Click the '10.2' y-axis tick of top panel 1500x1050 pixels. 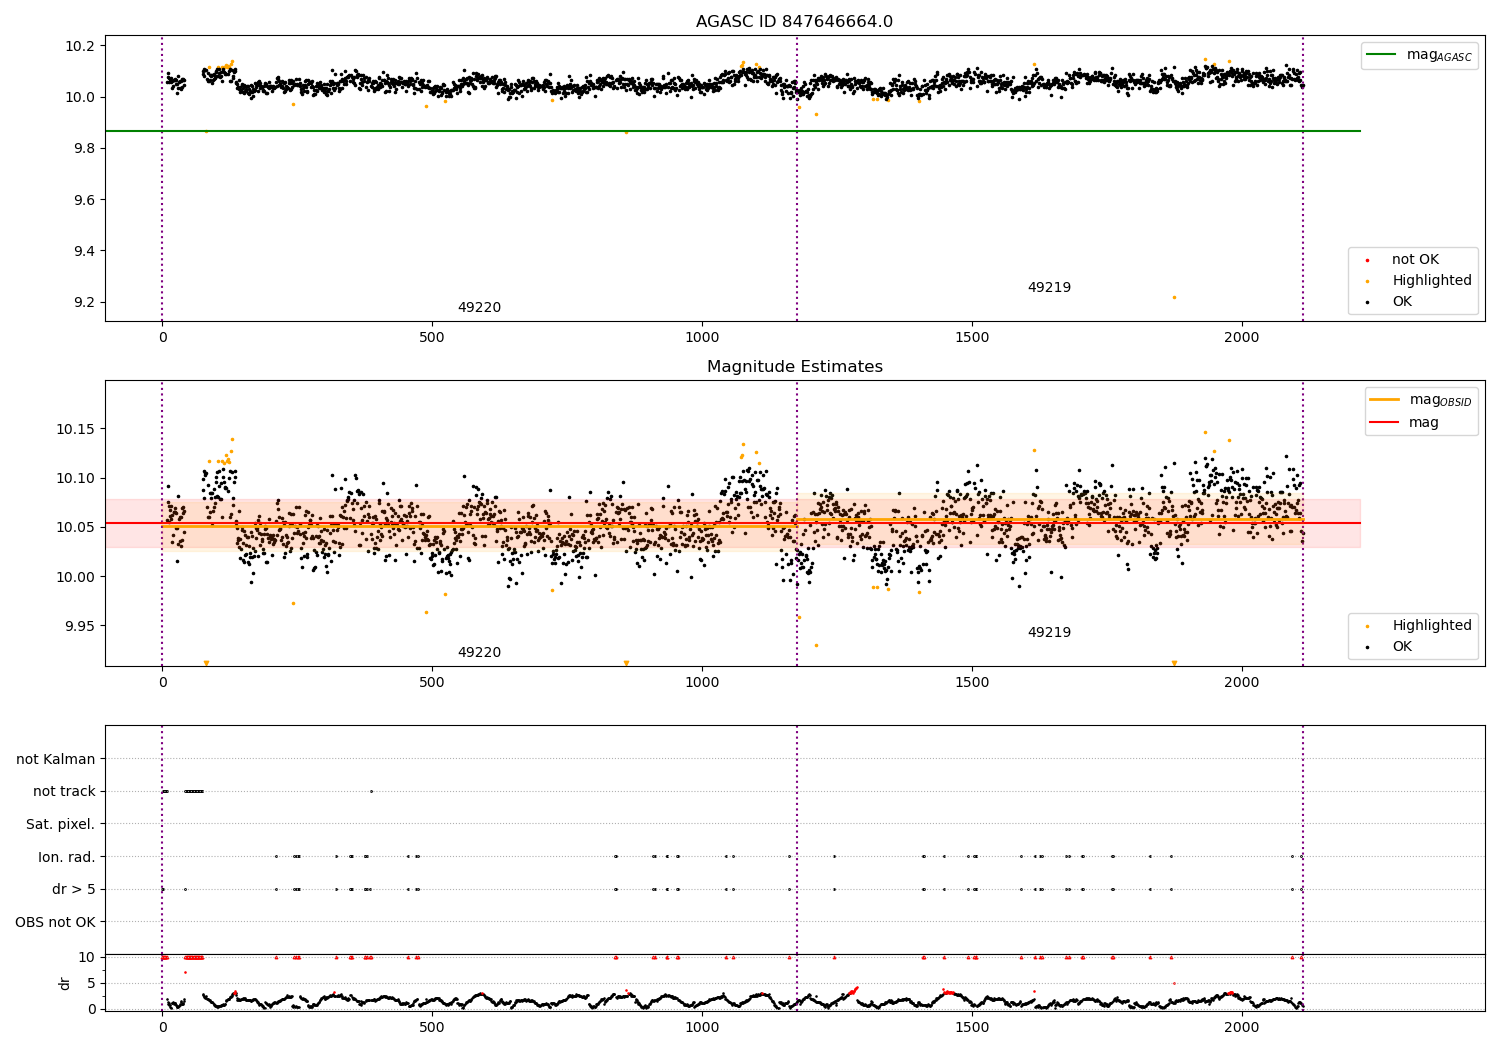click(x=80, y=46)
